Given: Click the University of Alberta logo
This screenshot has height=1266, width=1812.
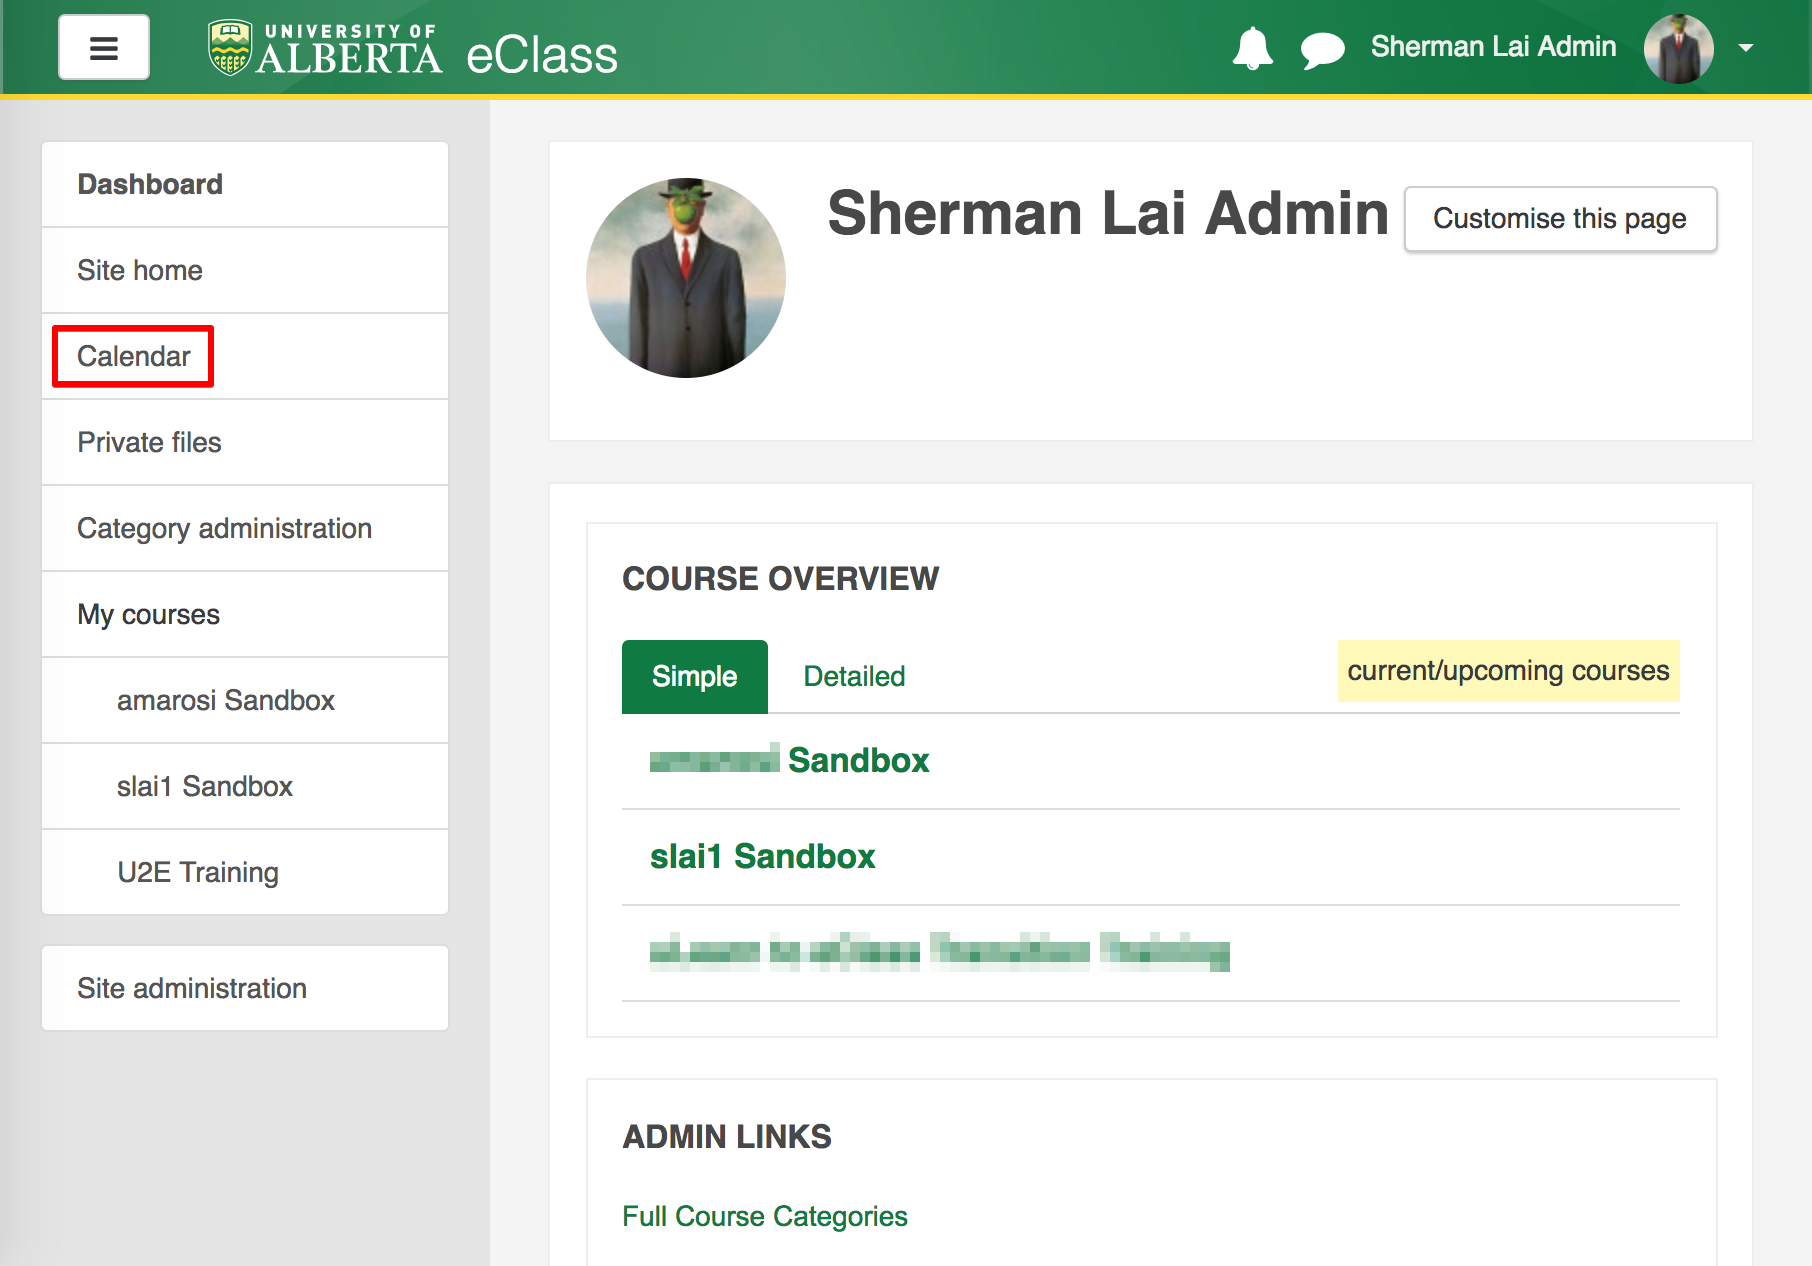Looking at the screenshot, I should point(325,49).
